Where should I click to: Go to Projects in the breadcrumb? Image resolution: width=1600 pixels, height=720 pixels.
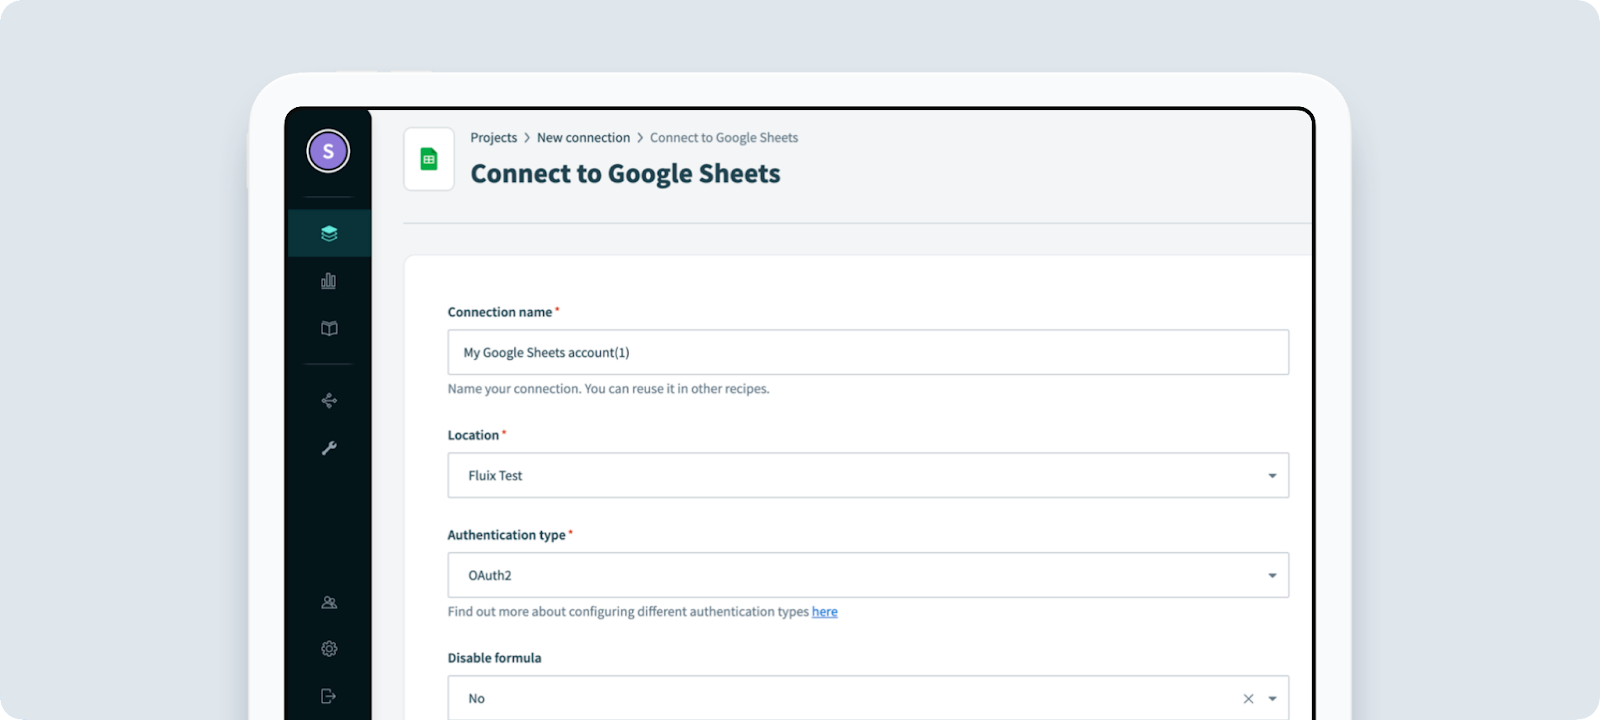tap(494, 138)
